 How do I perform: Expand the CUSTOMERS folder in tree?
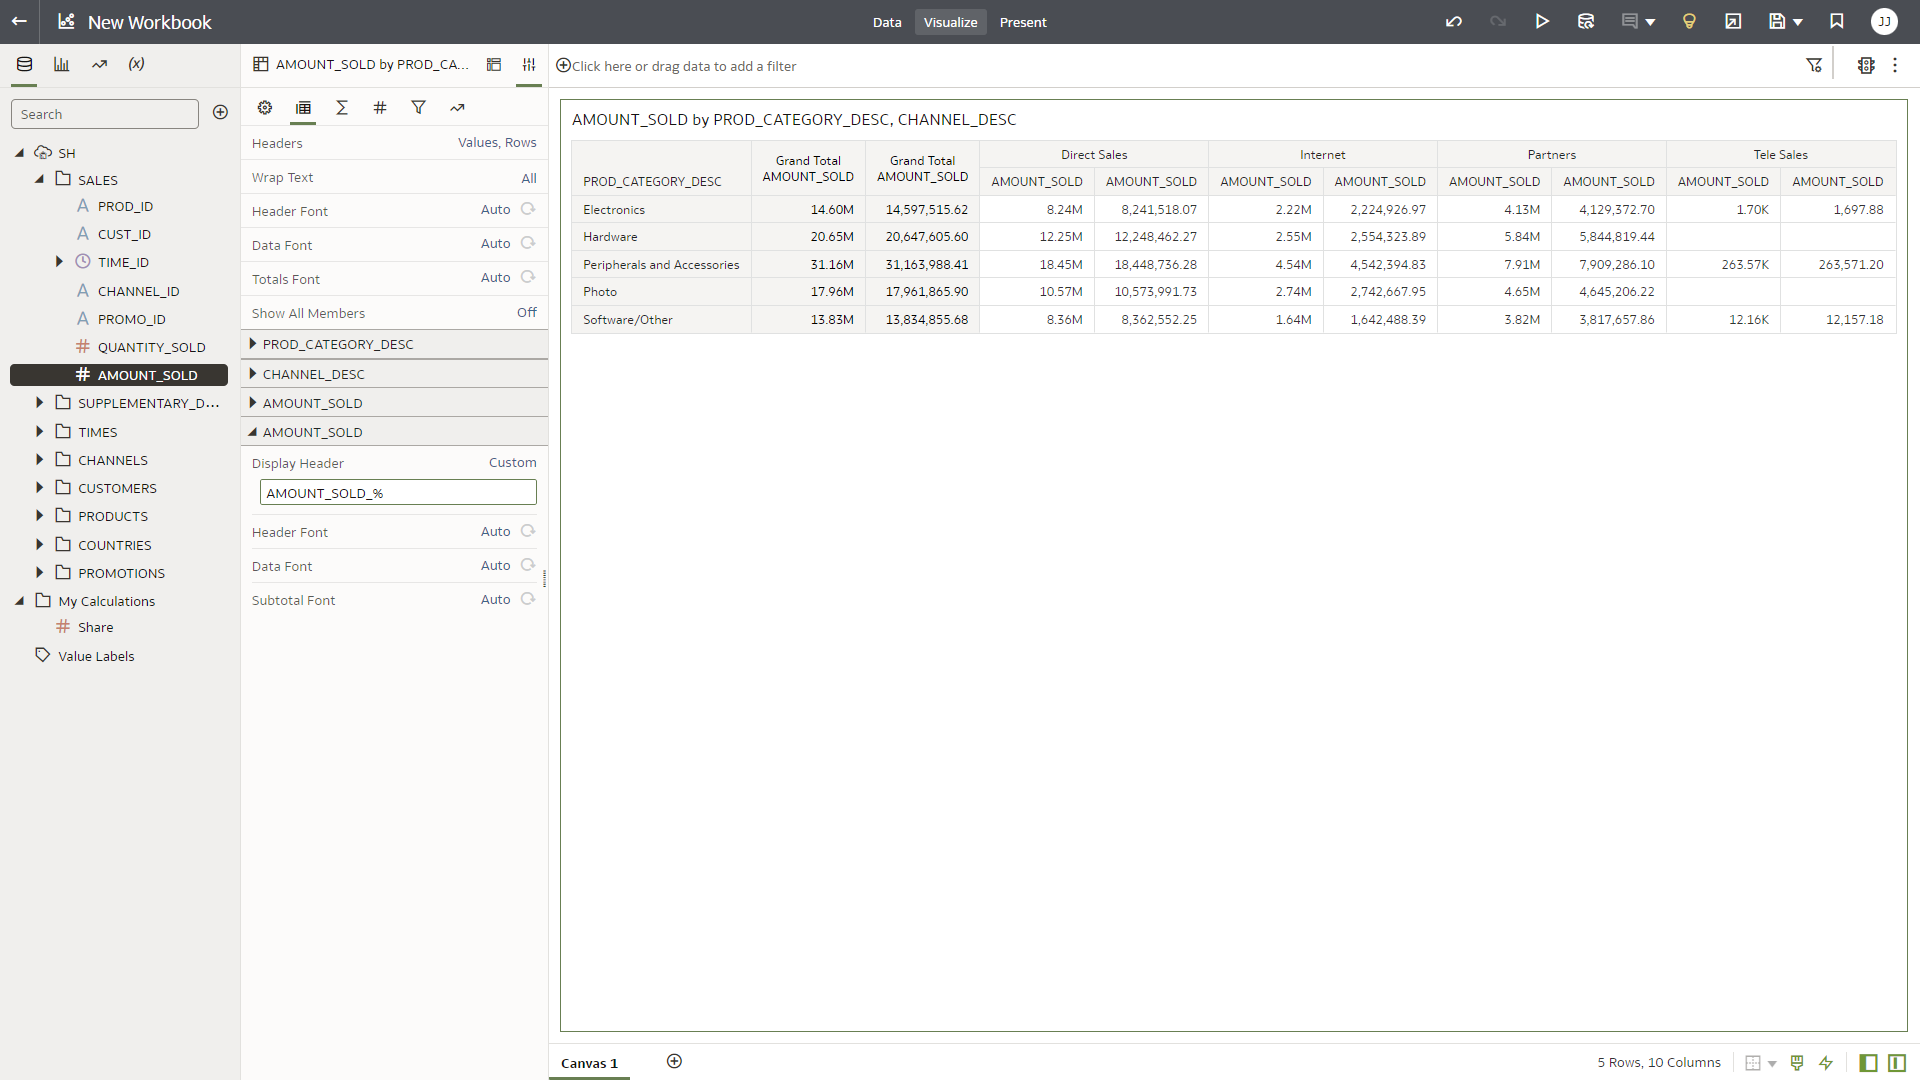pyautogui.click(x=40, y=488)
